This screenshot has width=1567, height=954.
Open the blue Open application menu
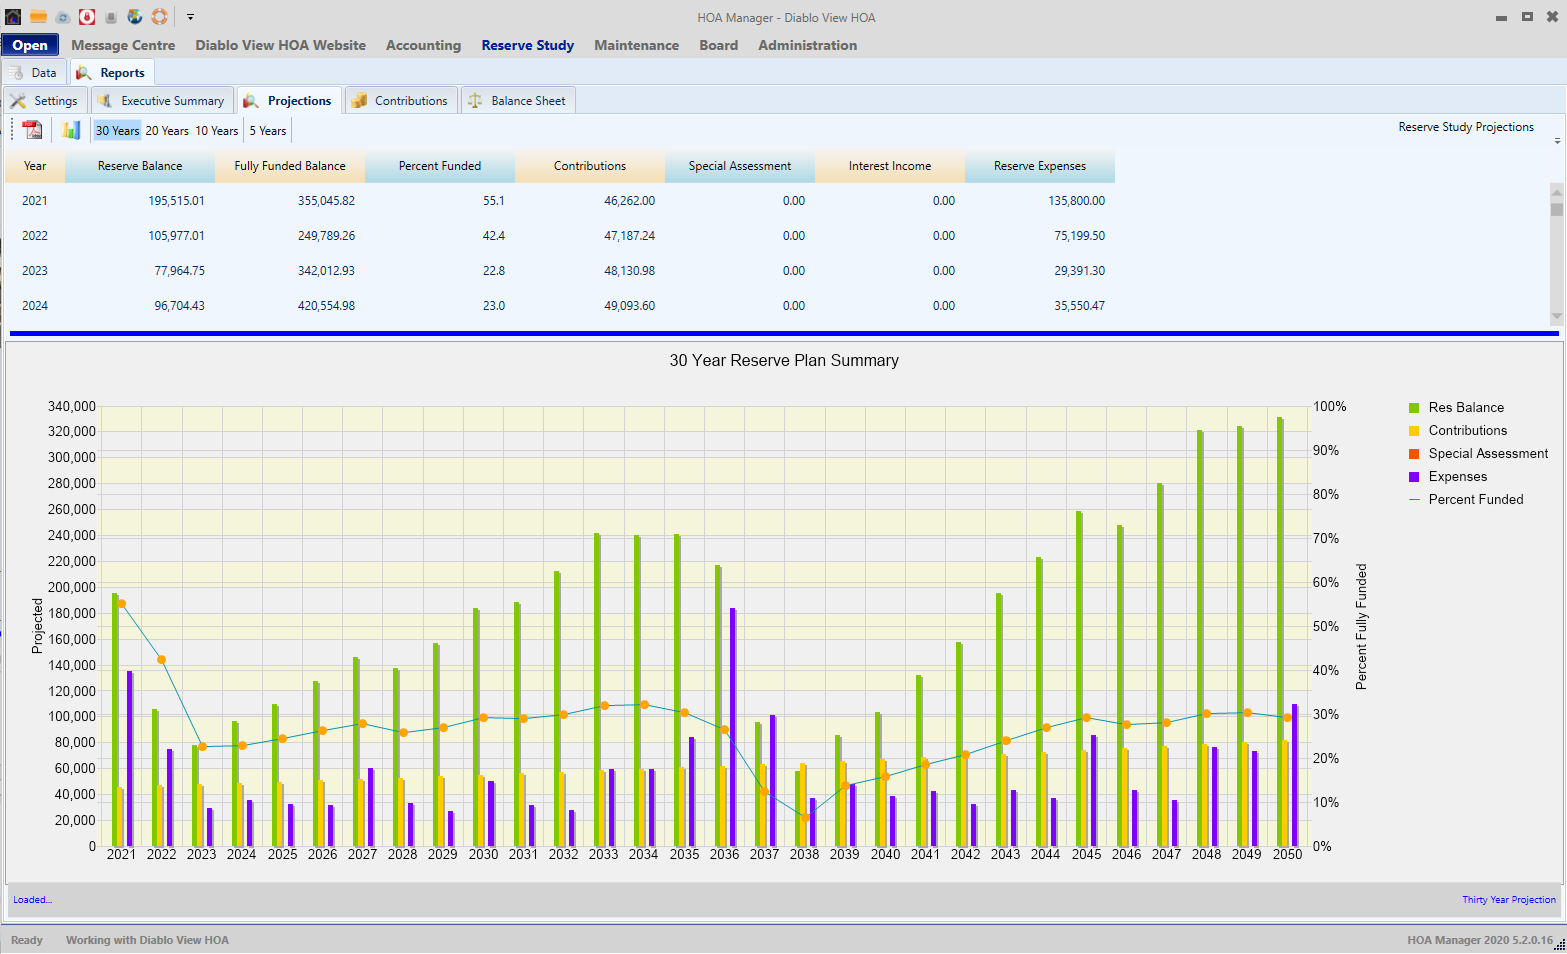[30, 45]
